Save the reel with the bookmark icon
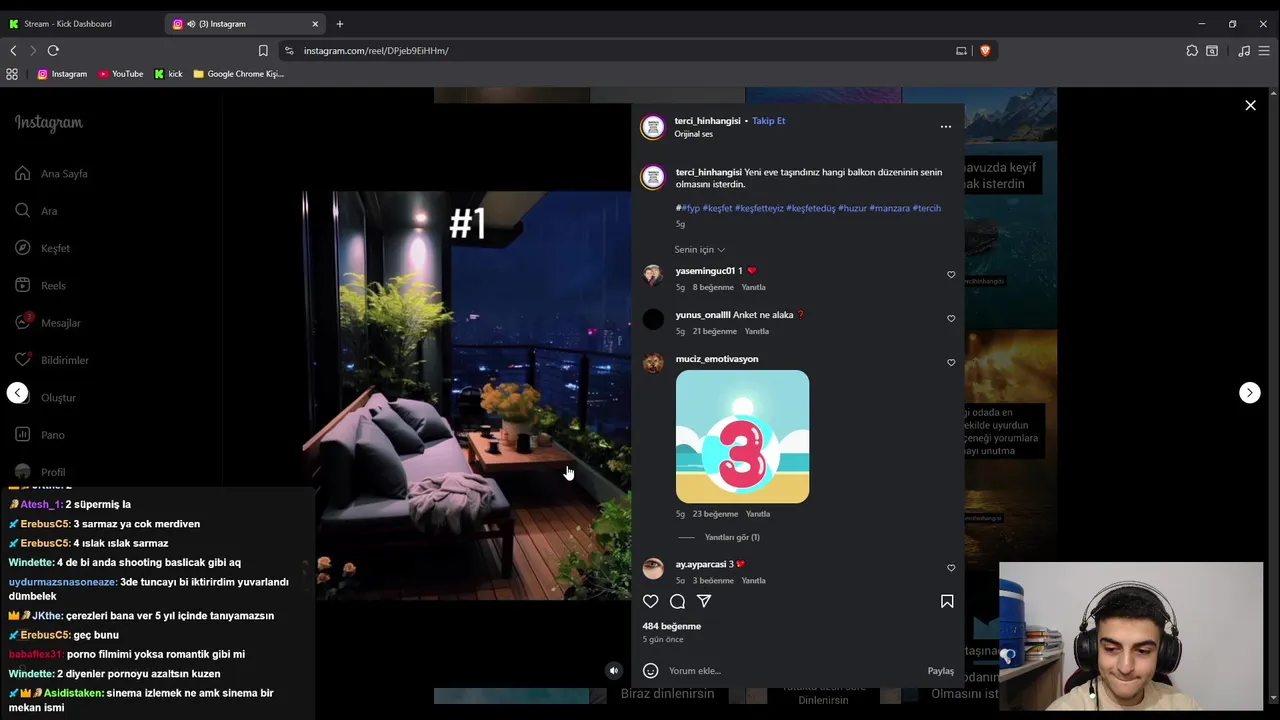 pyautogui.click(x=947, y=601)
